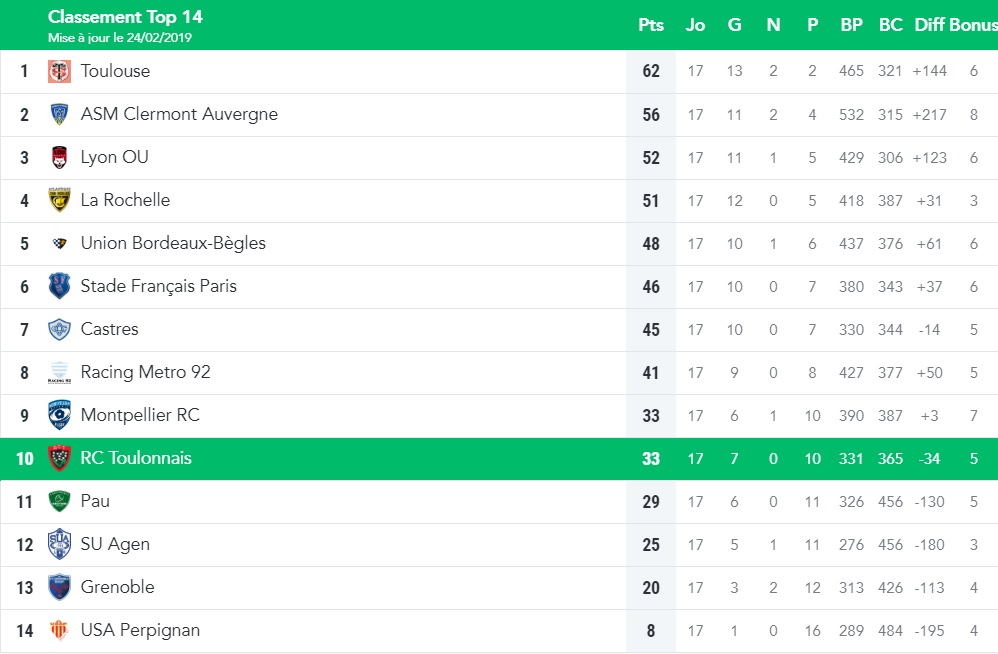998x654 pixels.
Task: Sort by the Pts column header
Action: 650,25
